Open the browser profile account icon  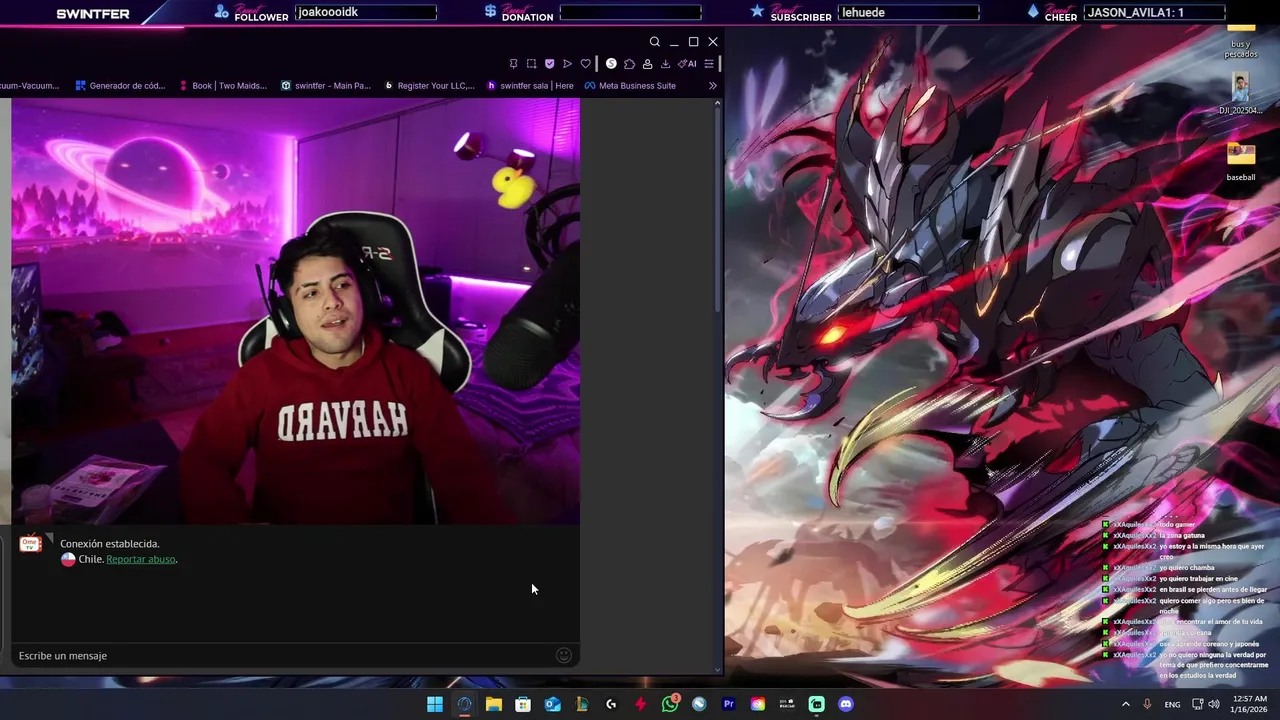647,64
